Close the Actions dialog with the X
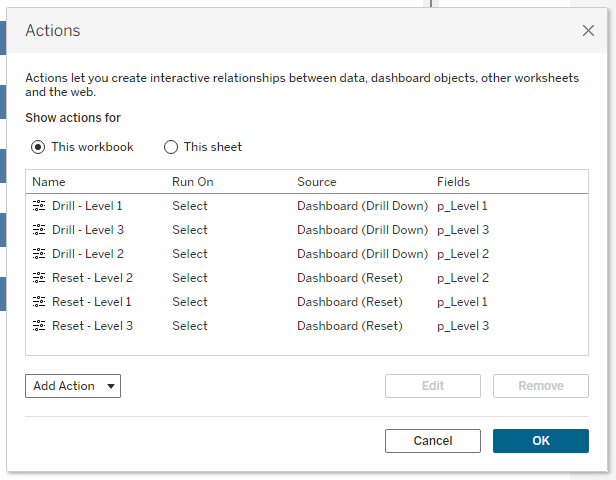The width and height of the screenshot is (616, 480). tap(588, 30)
